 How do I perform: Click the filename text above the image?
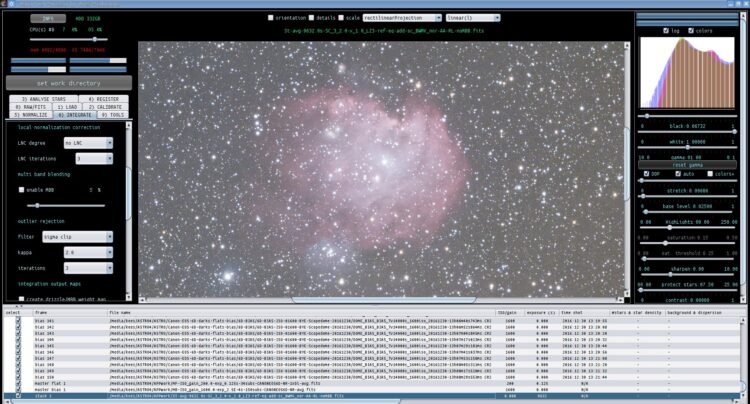tap(384, 31)
